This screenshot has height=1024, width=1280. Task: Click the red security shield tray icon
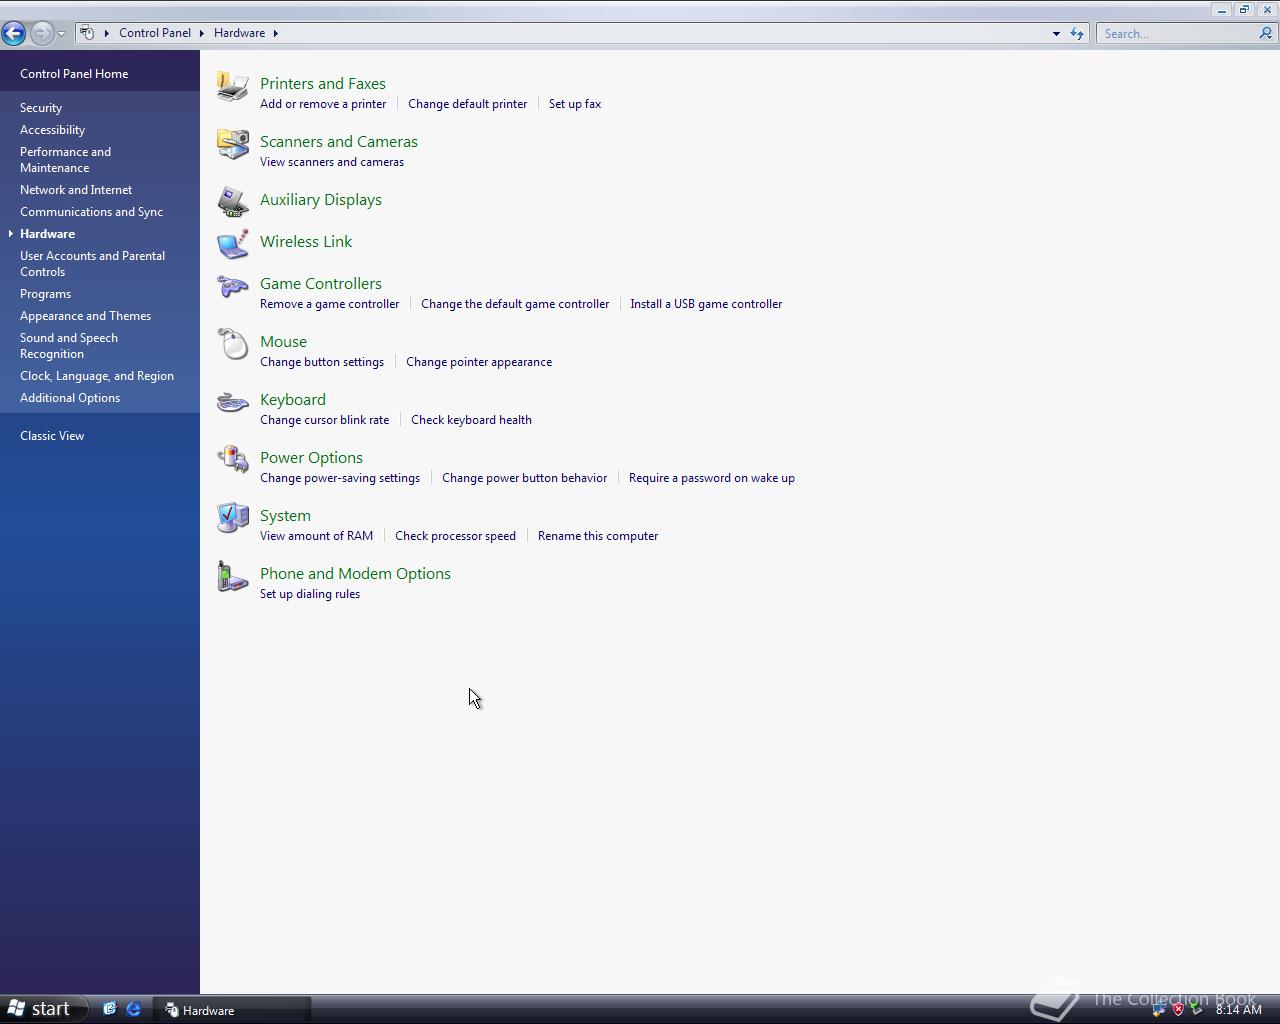coord(1178,1010)
